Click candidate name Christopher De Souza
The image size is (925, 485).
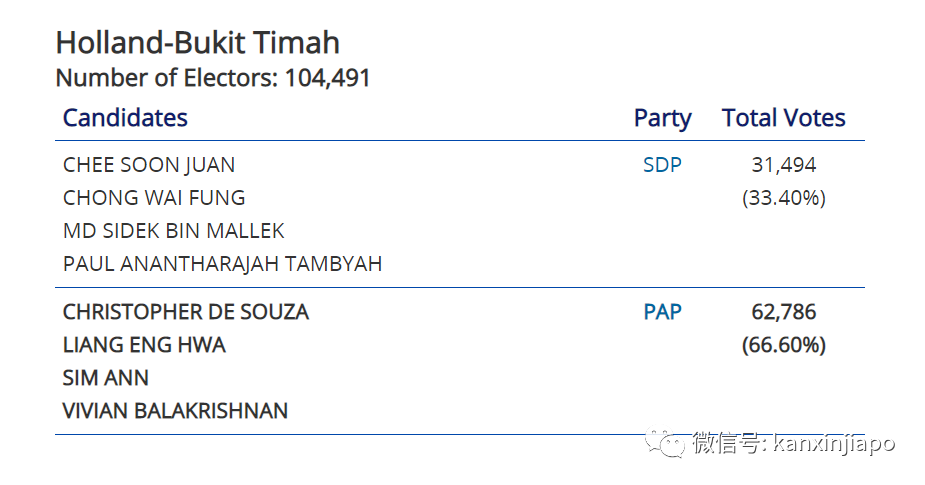tap(186, 312)
